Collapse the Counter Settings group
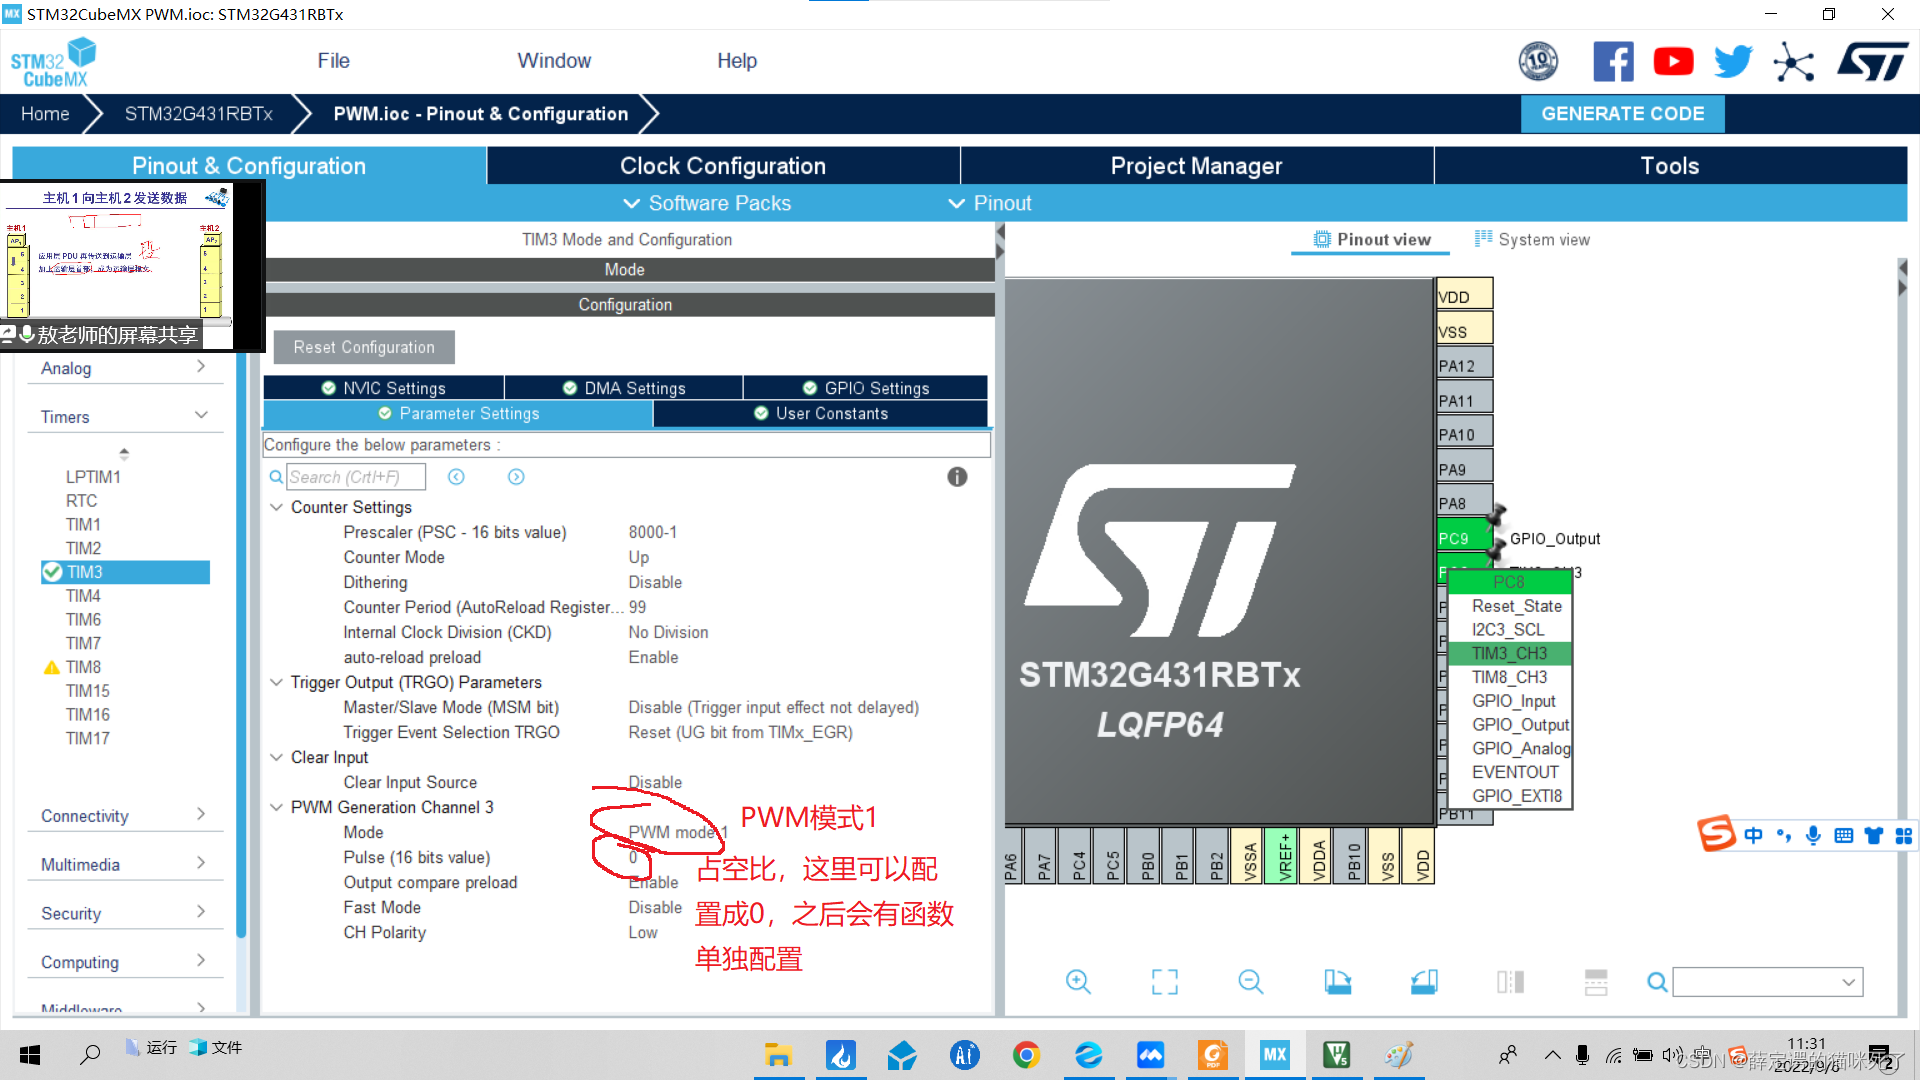The width and height of the screenshot is (1920, 1080). pos(277,507)
